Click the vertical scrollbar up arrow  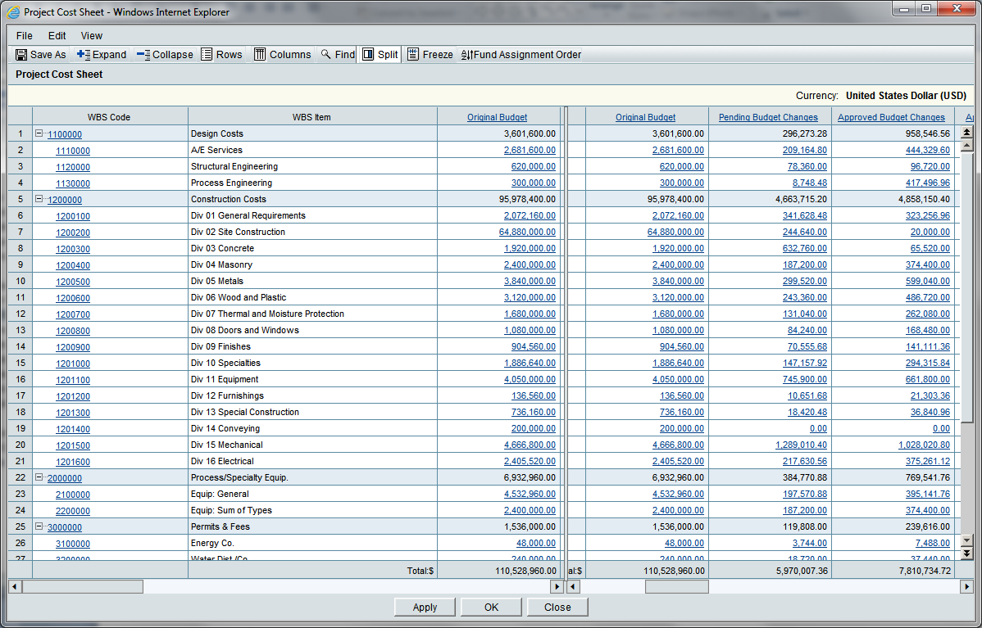click(966, 145)
